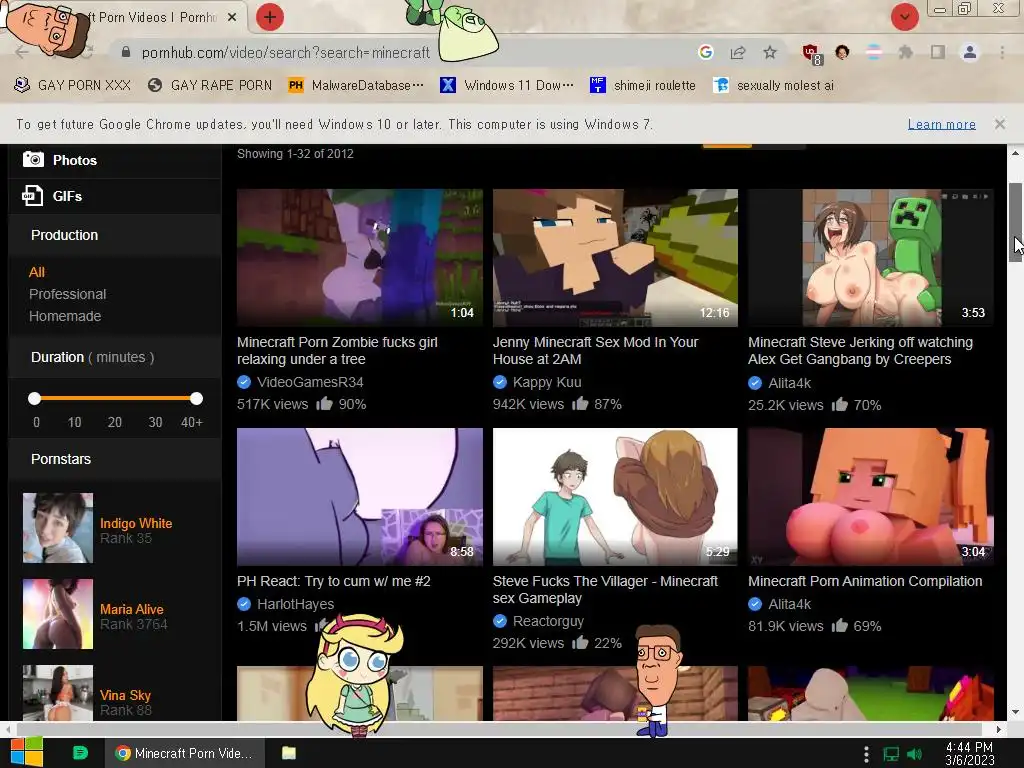Click the striped flag extension icon
The height and width of the screenshot is (768, 1024).
(x=874, y=52)
